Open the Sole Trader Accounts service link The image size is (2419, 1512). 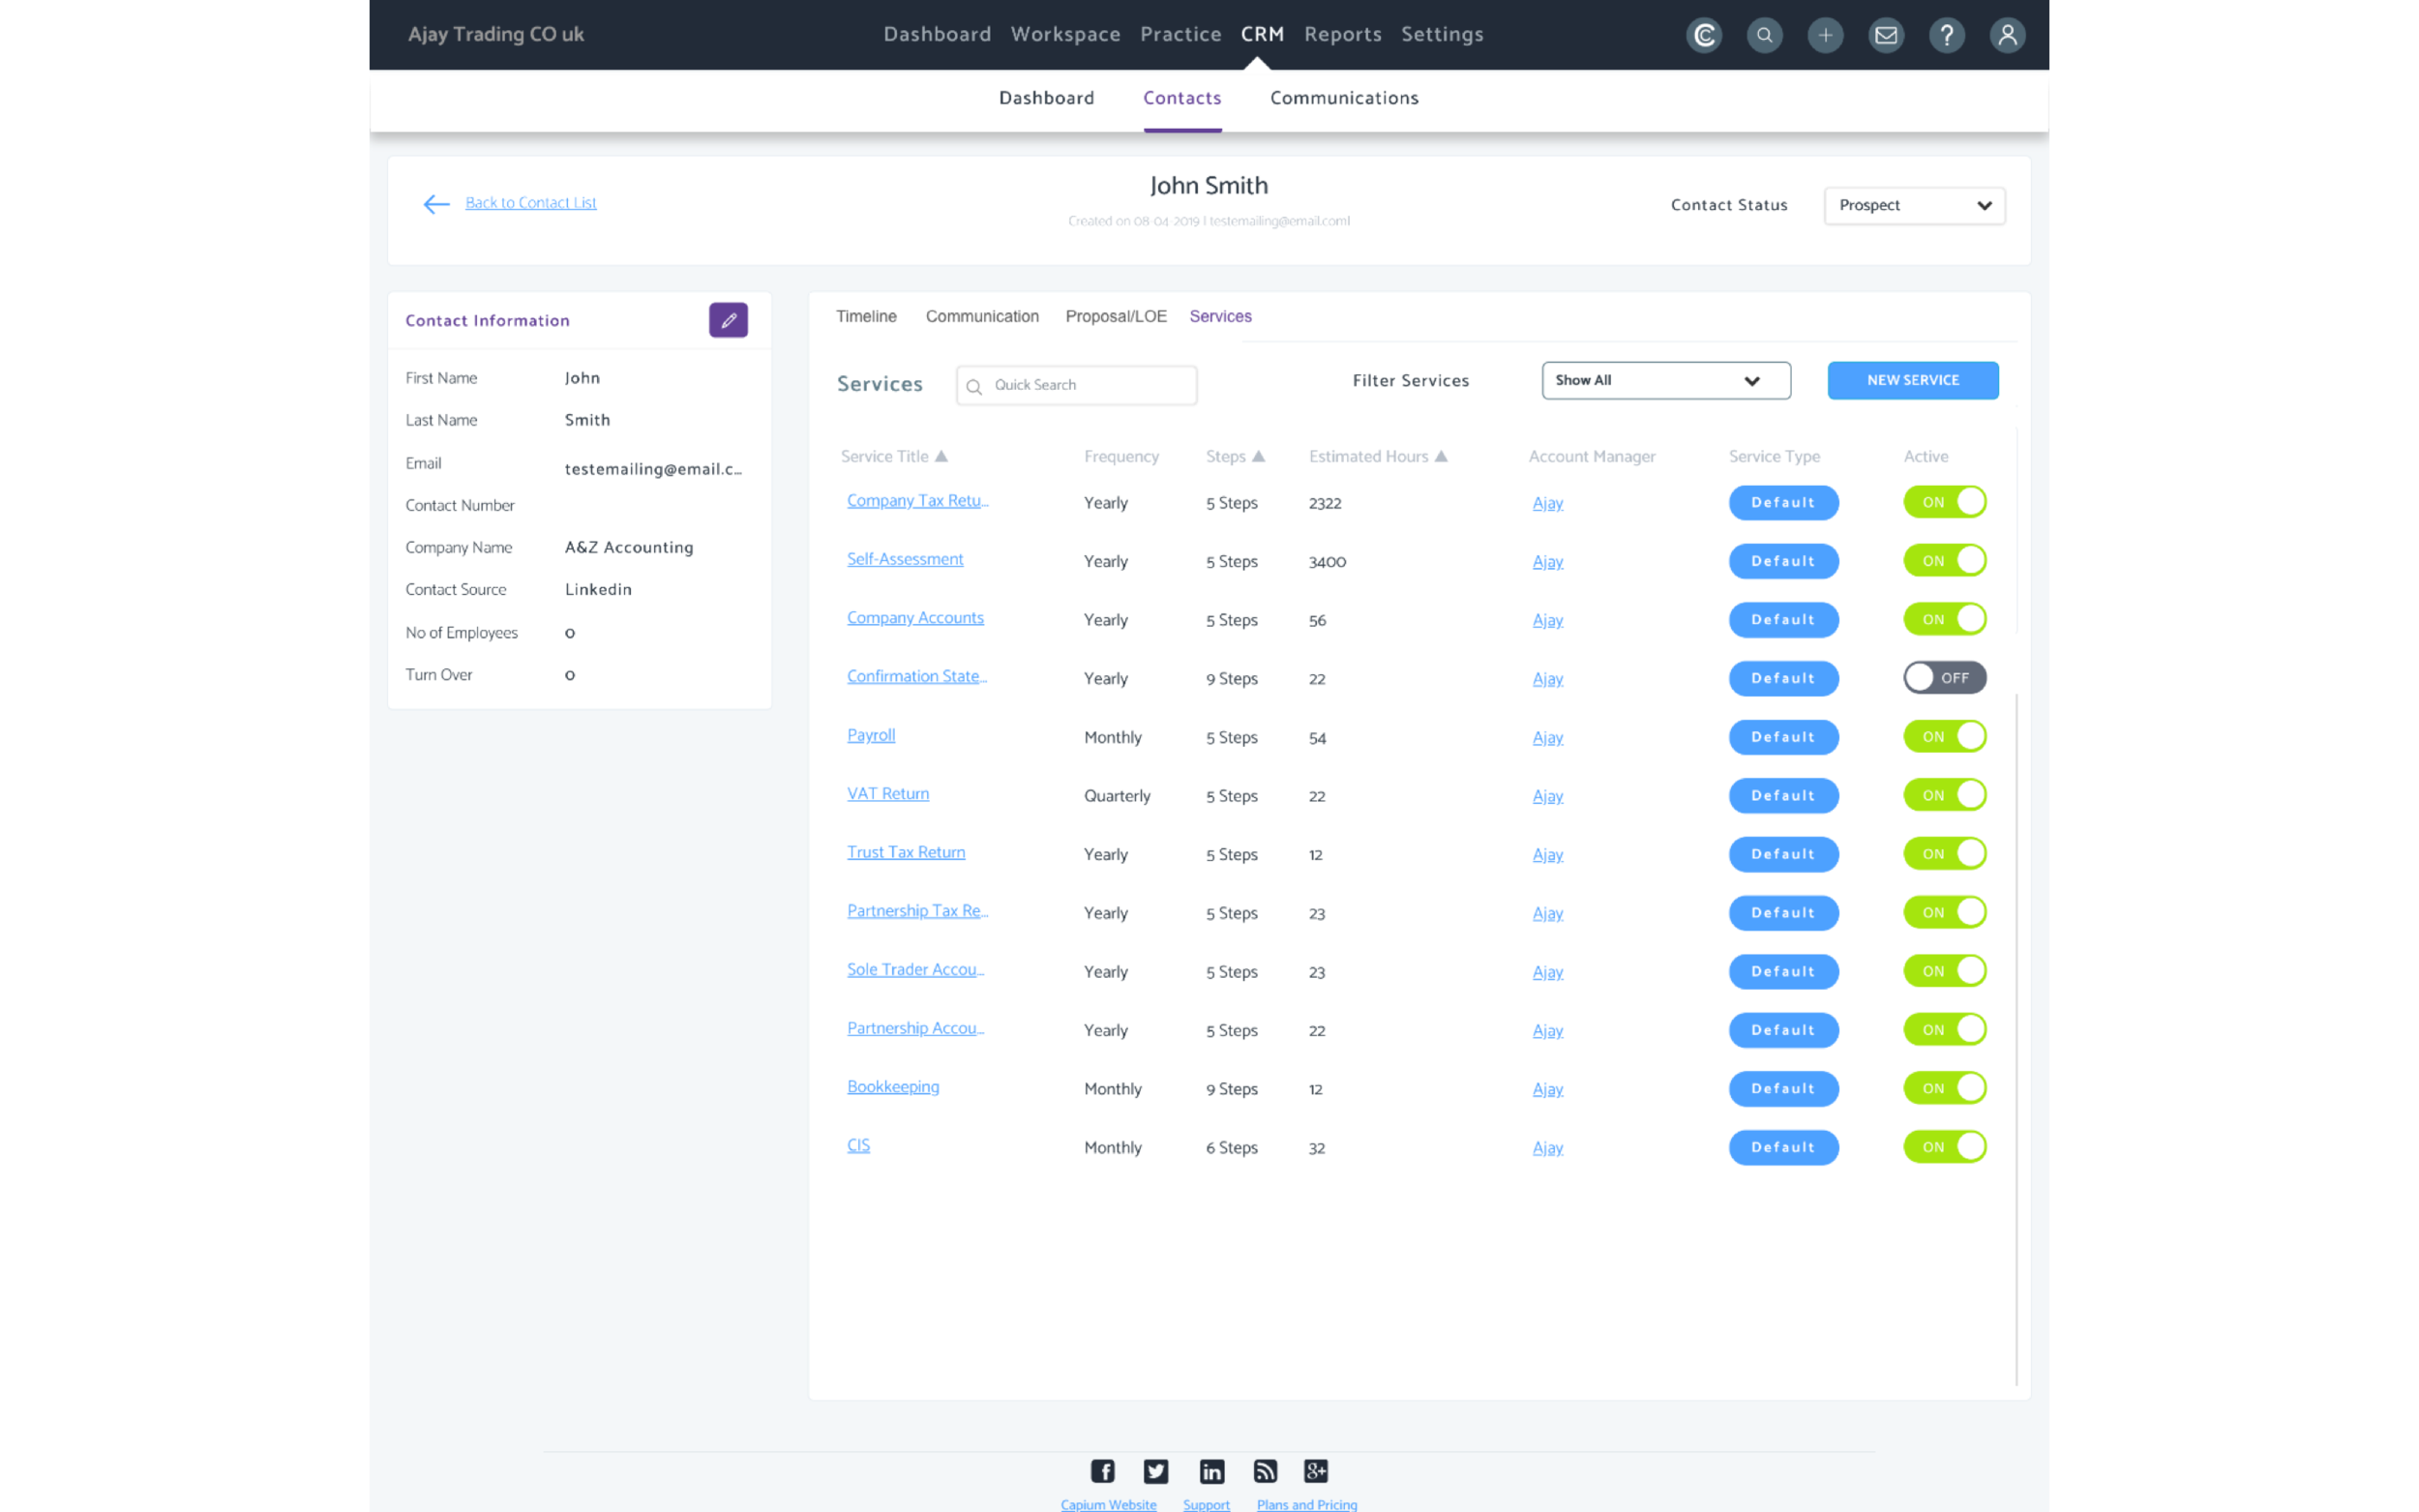(915, 969)
